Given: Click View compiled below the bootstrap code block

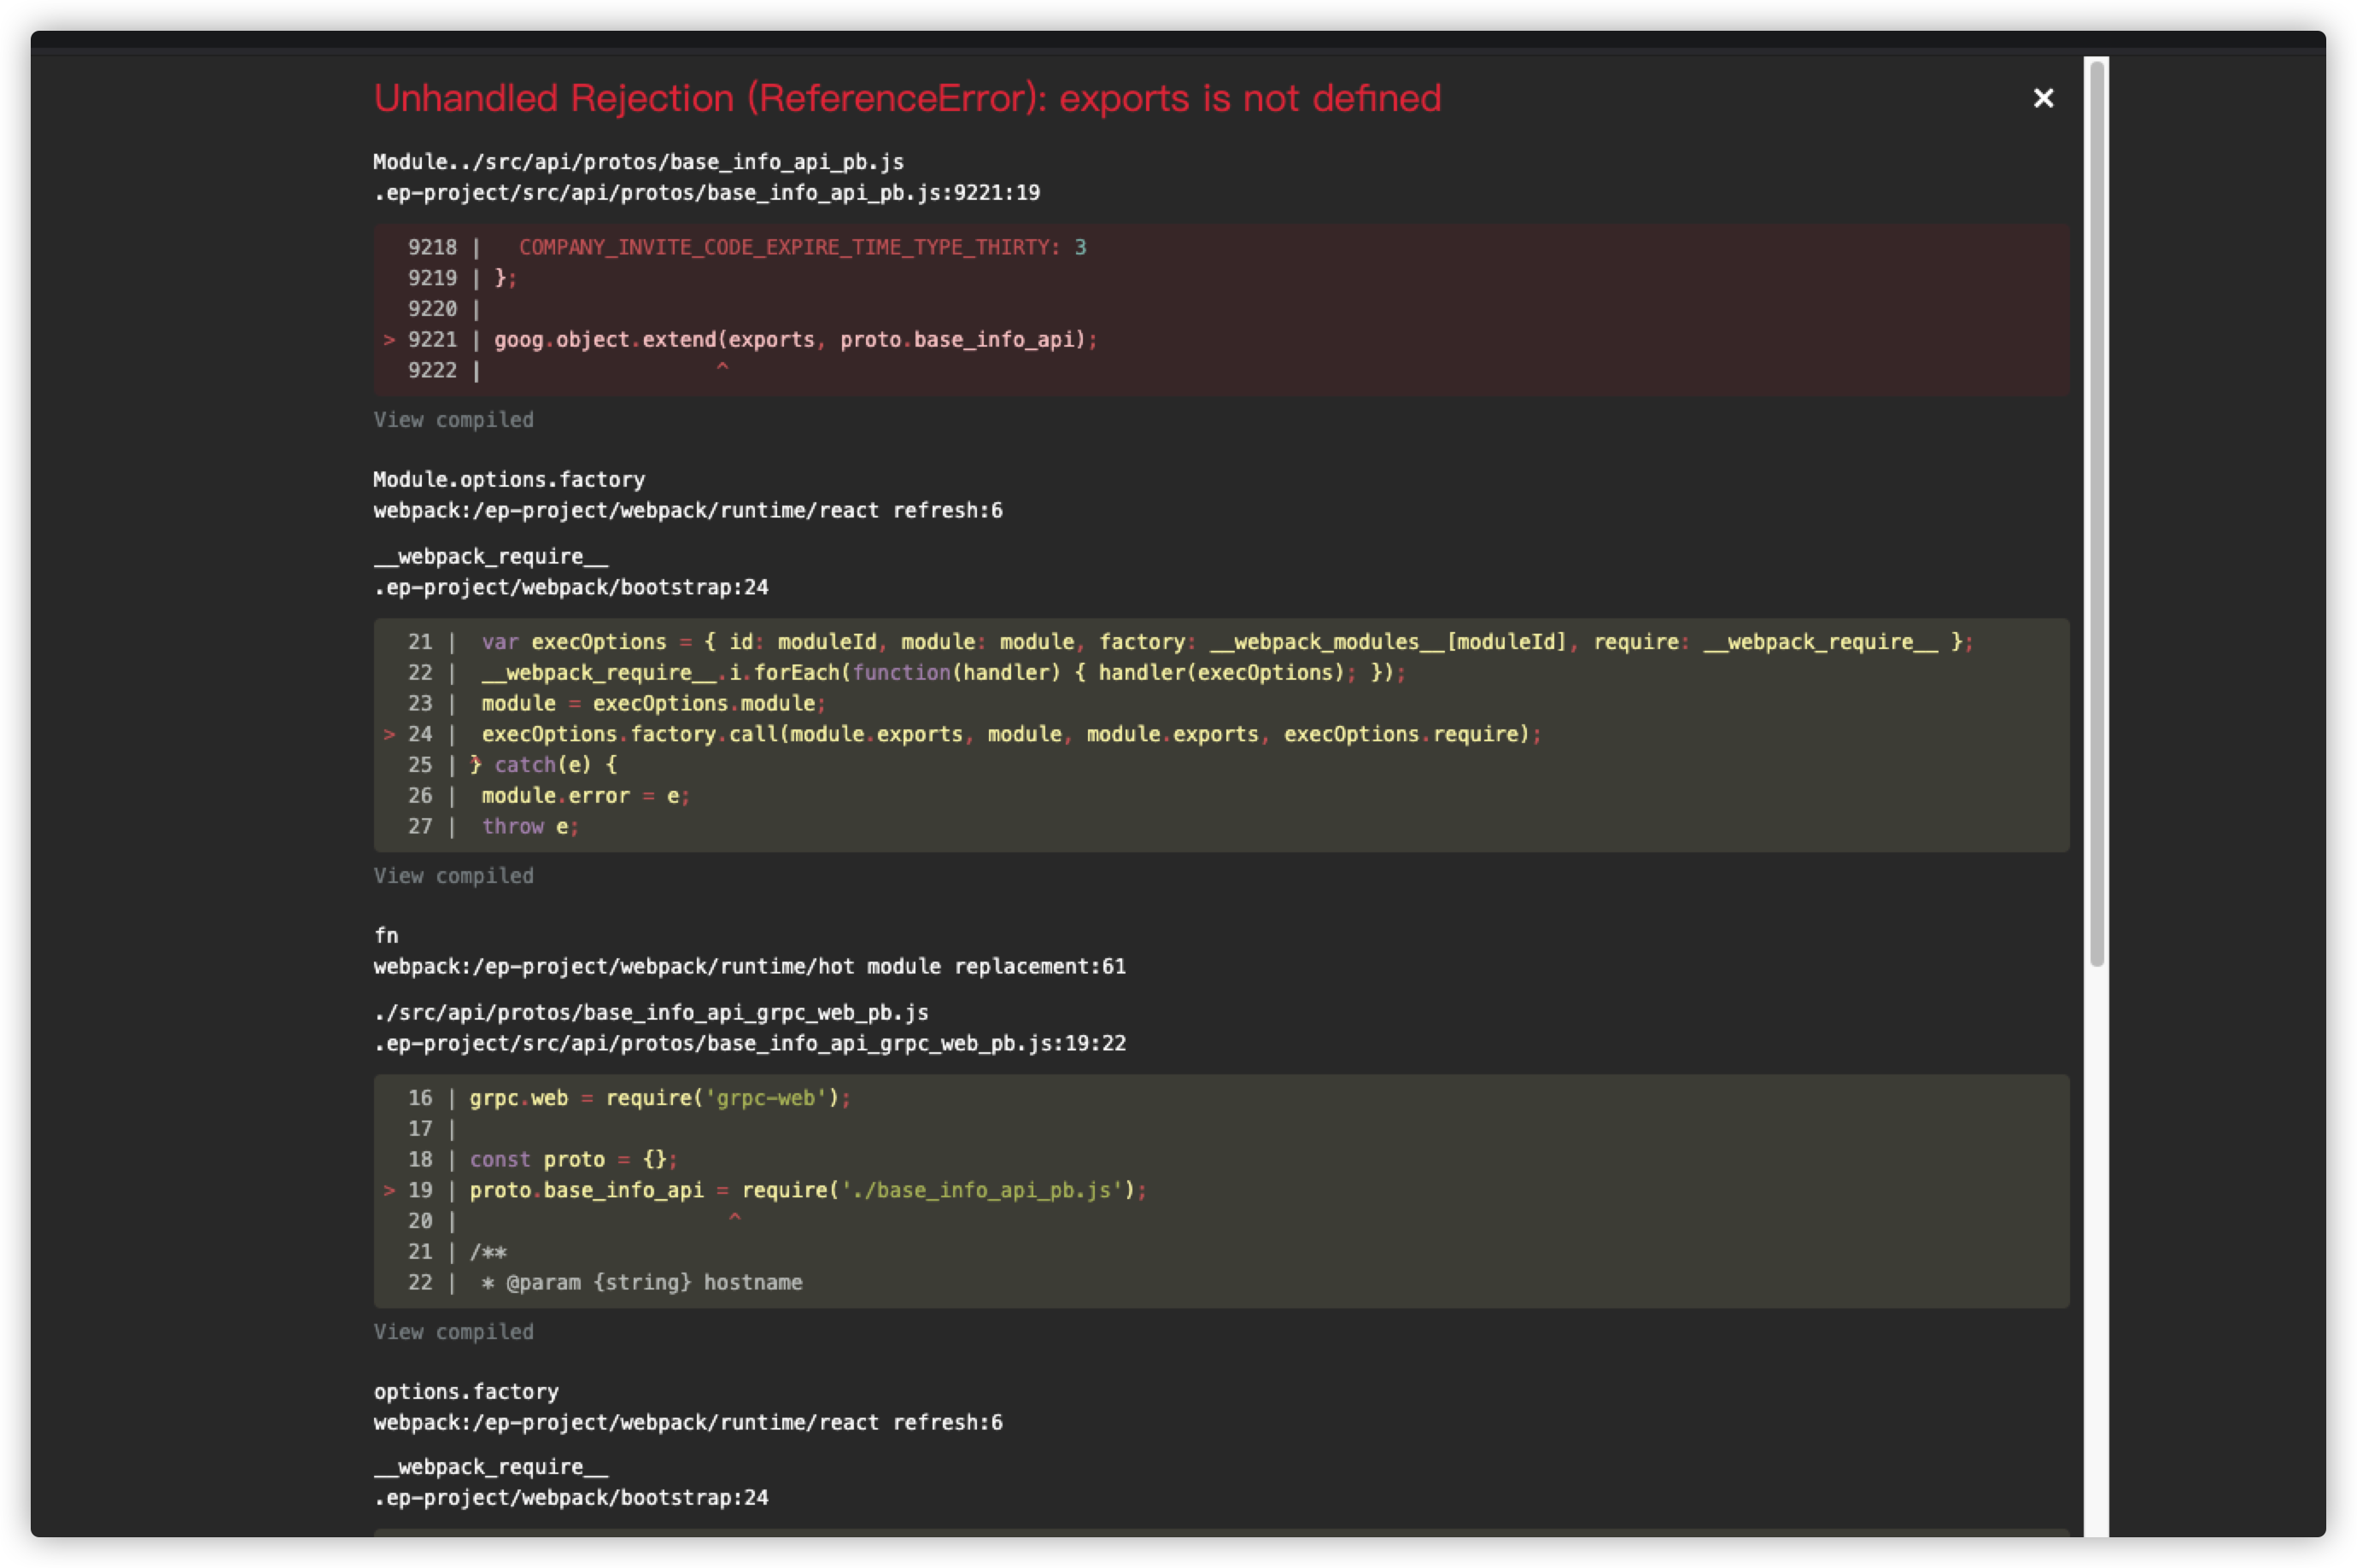Looking at the screenshot, I should (x=453, y=876).
